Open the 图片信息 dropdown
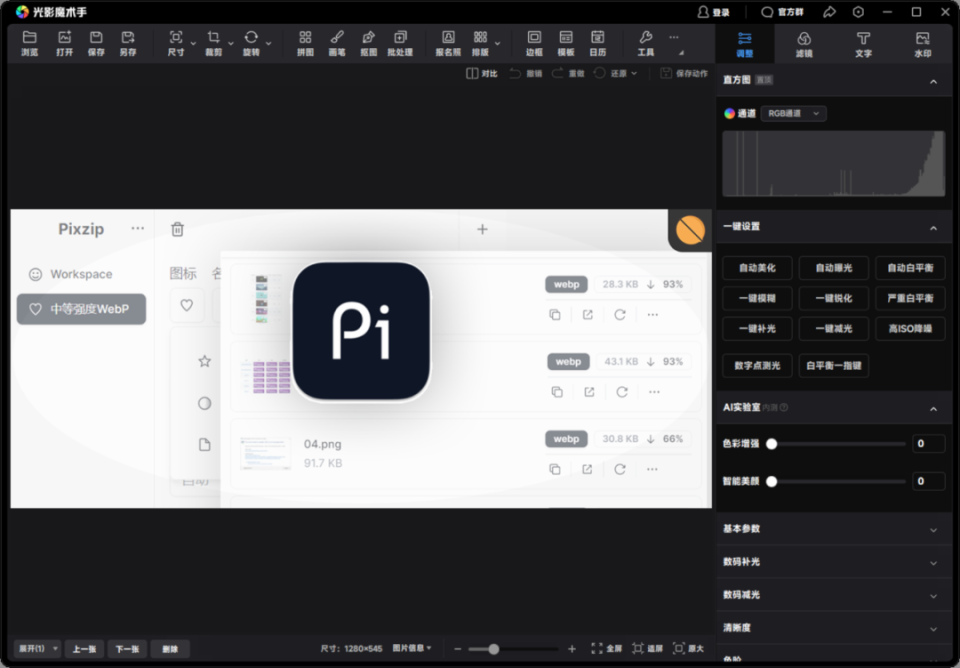 [x=412, y=649]
